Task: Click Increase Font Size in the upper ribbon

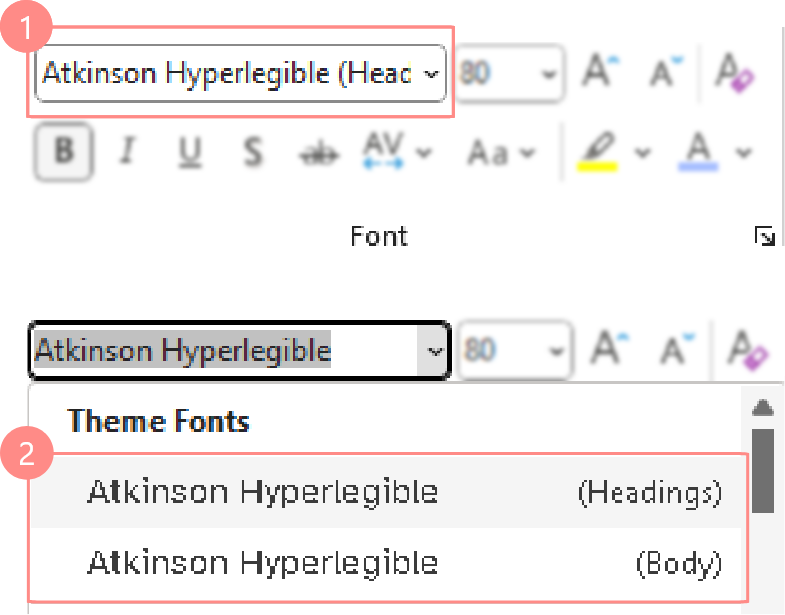Action: [x=600, y=72]
